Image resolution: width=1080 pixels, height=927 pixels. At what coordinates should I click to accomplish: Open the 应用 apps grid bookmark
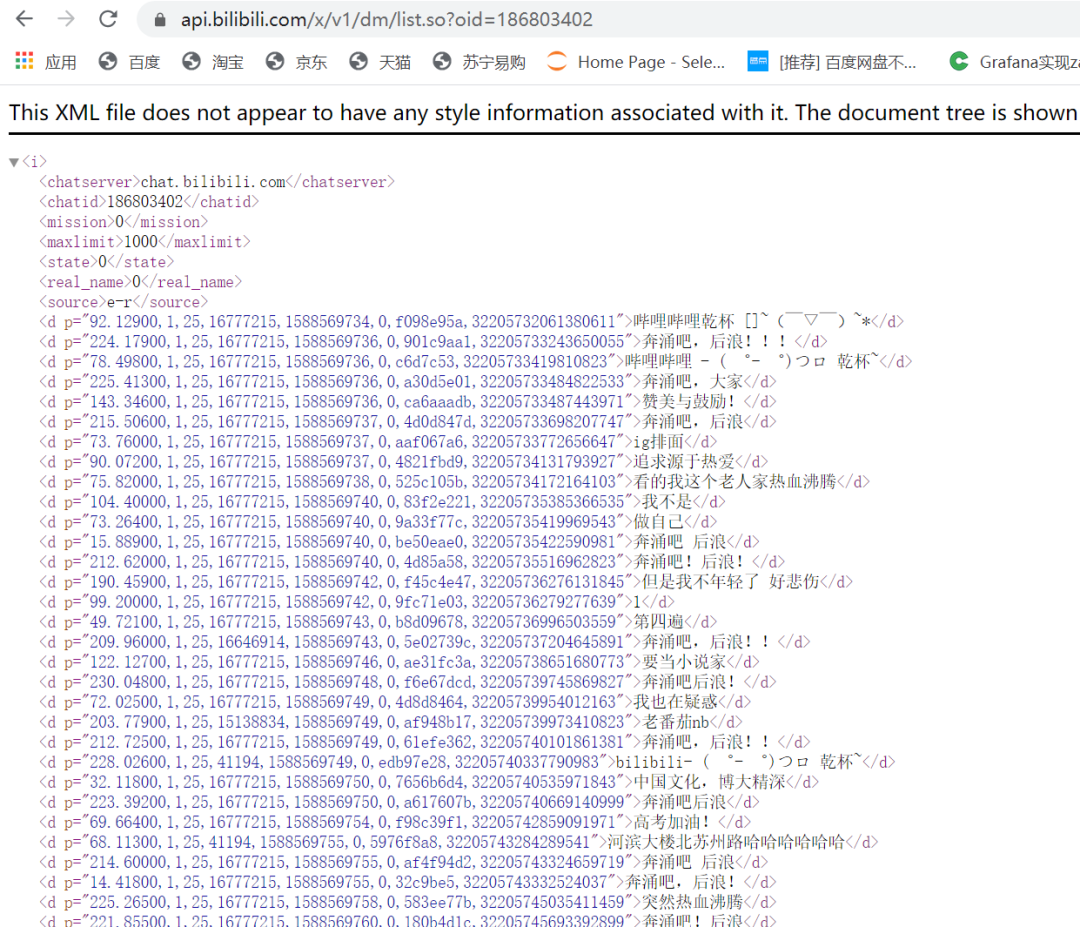pos(45,62)
